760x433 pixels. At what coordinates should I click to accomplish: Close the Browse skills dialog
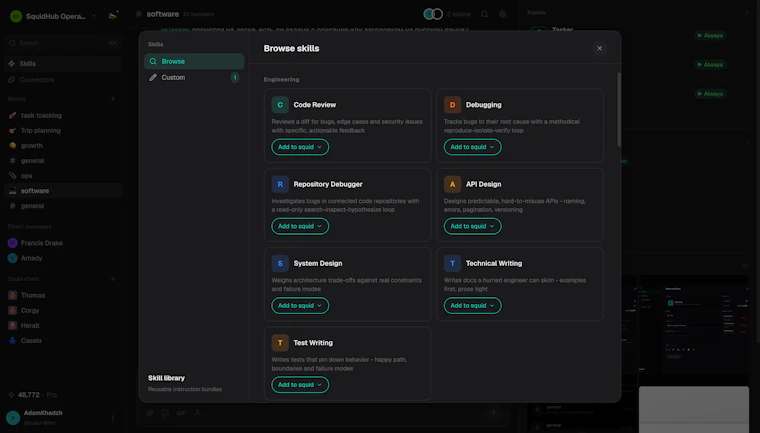600,48
